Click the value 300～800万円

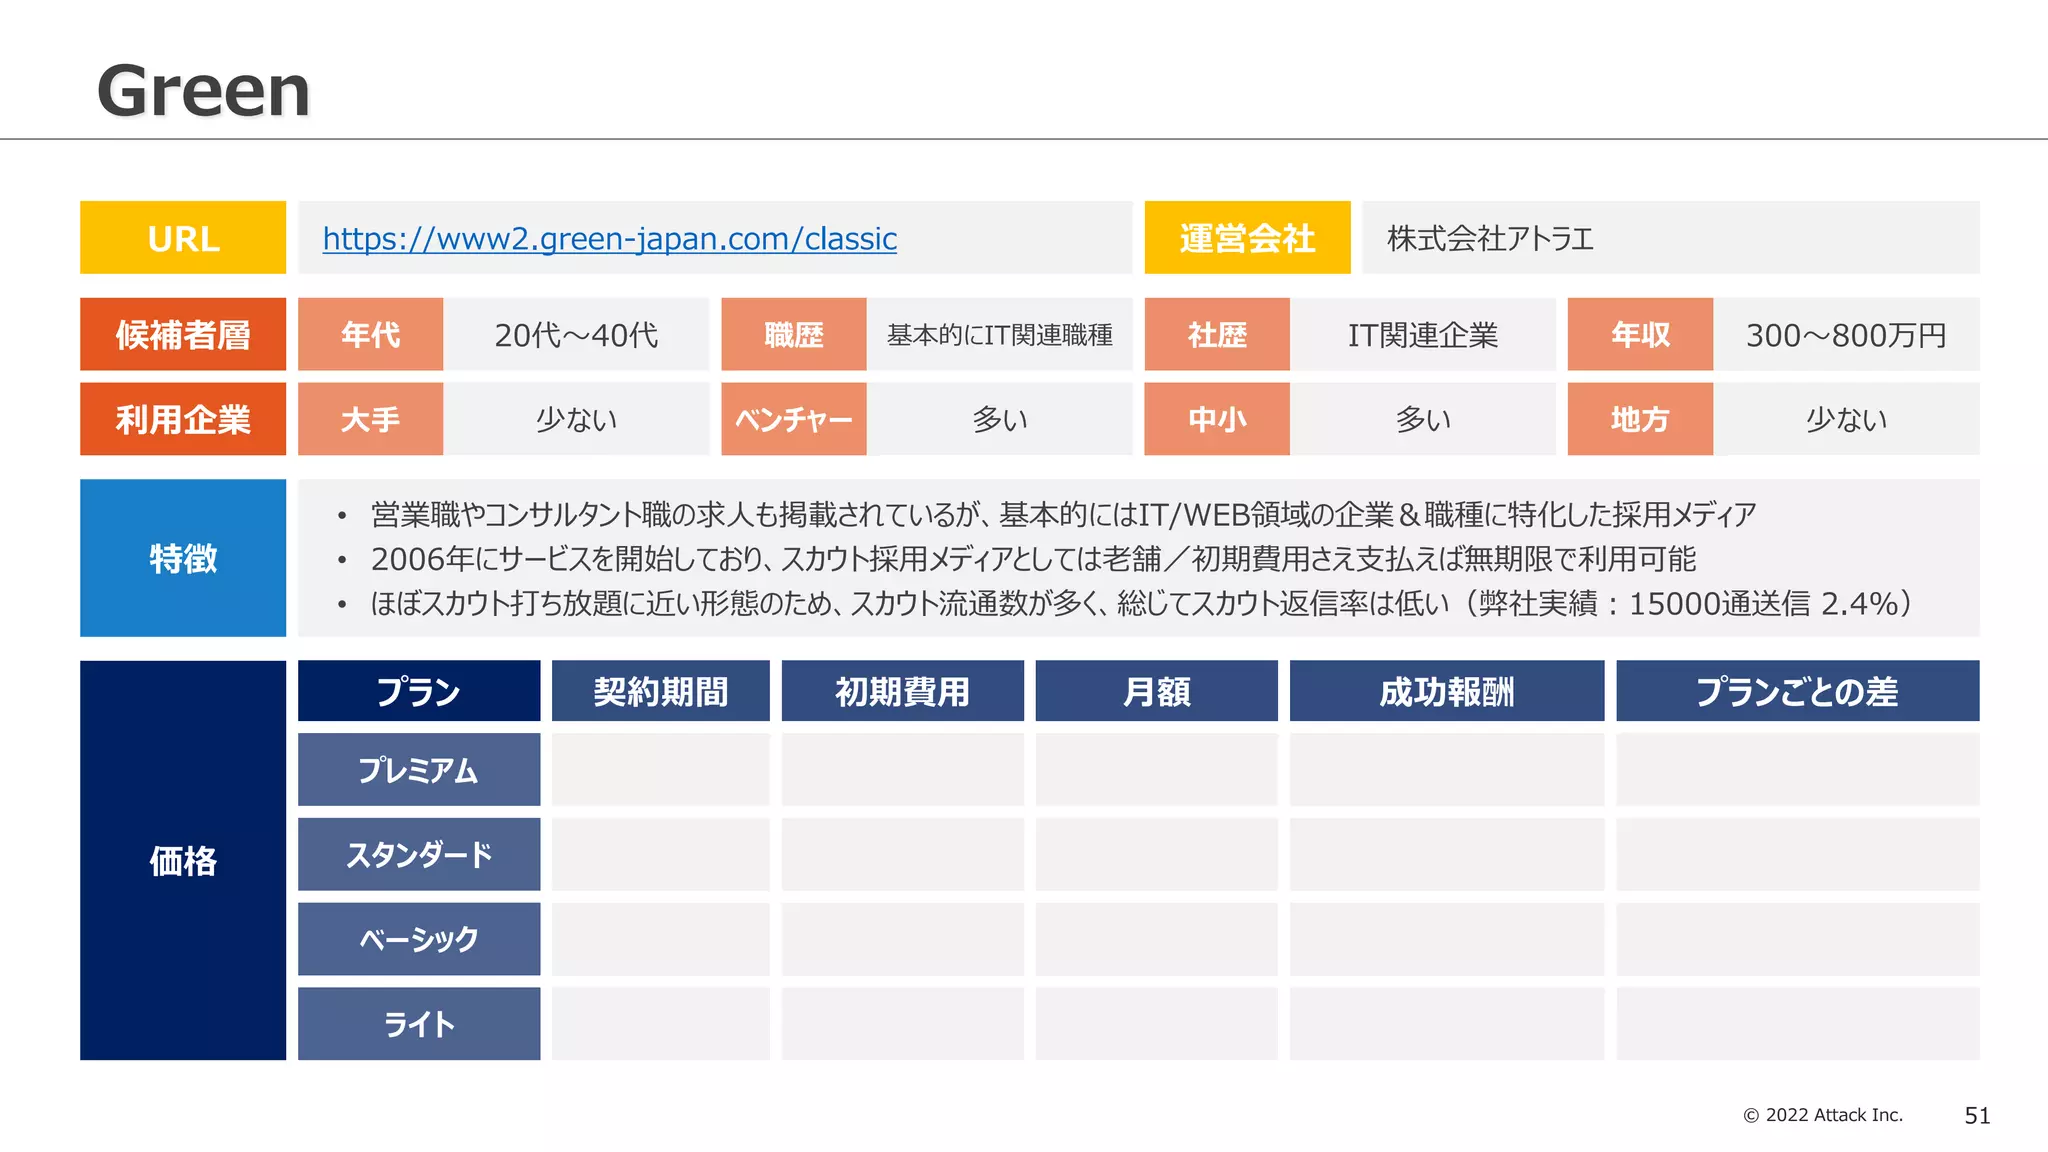coord(1846,335)
